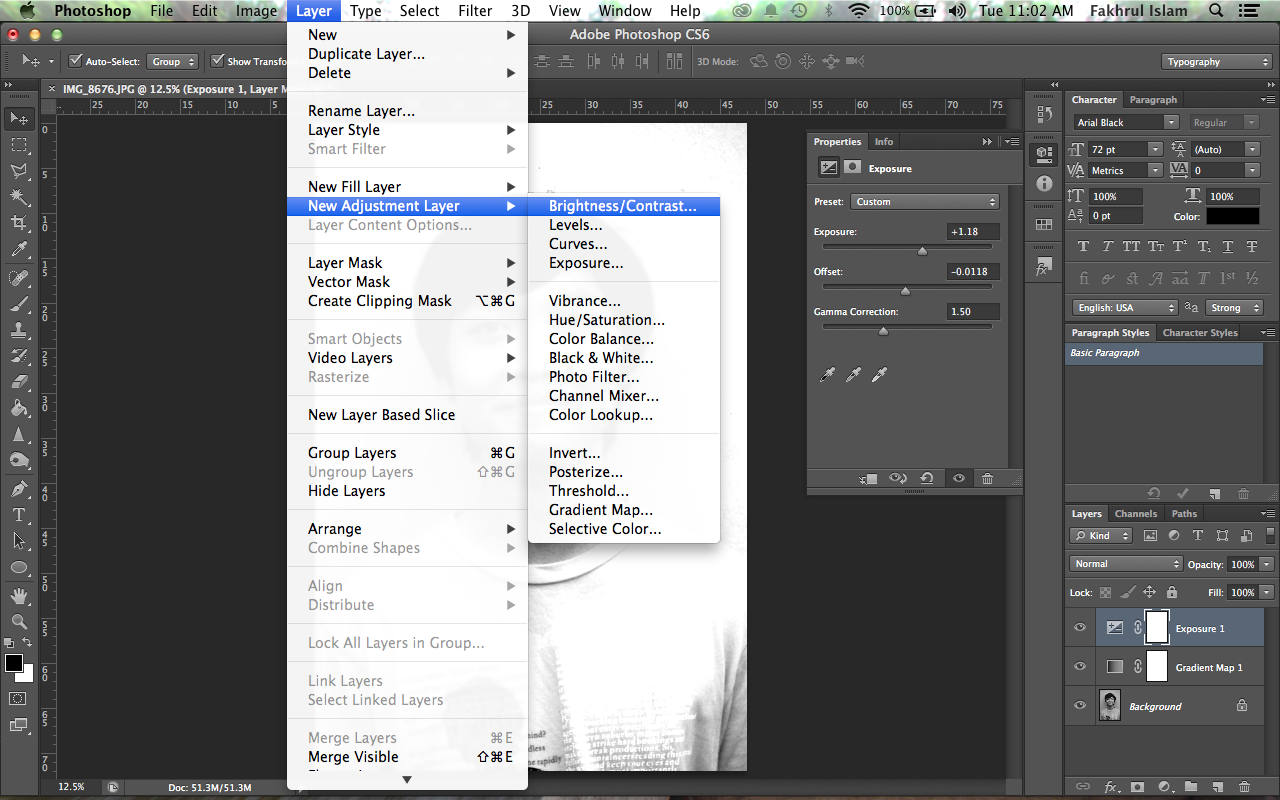Switch to the Paragraph tab
This screenshot has width=1280, height=800.
[1153, 100]
